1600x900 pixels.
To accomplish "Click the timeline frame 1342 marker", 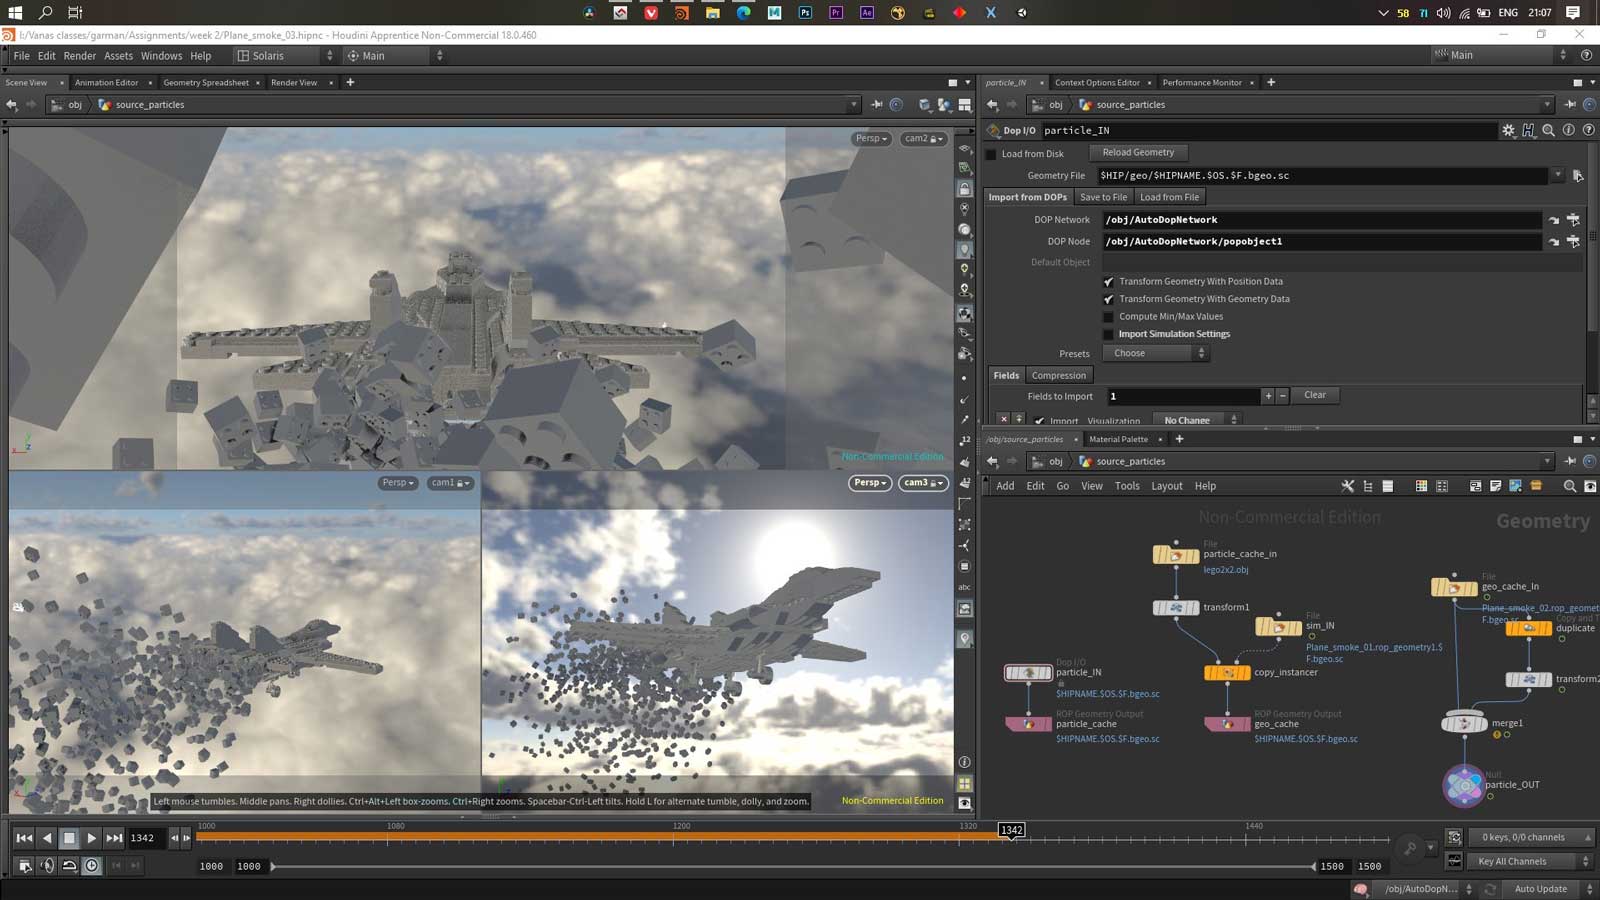I will pyautogui.click(x=1012, y=830).
